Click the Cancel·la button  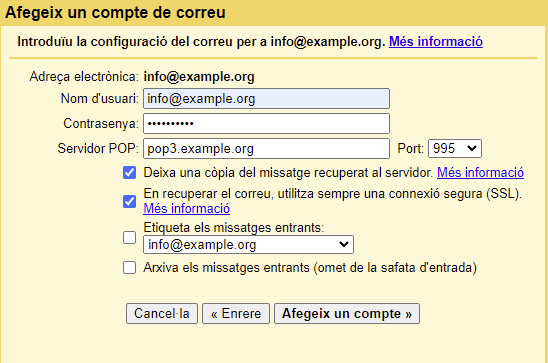click(x=162, y=313)
